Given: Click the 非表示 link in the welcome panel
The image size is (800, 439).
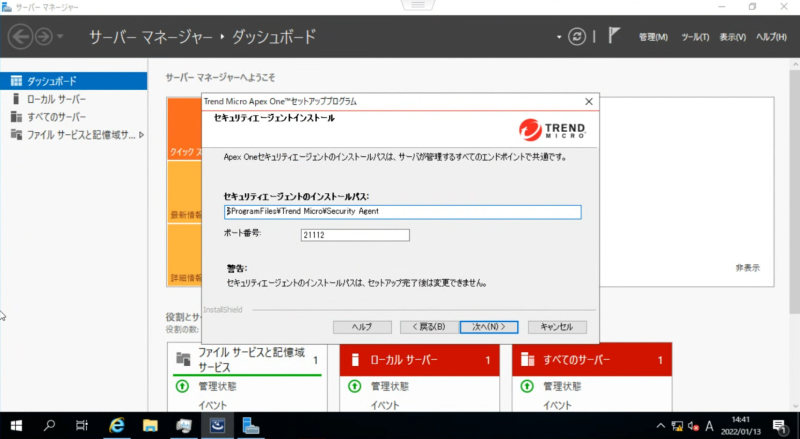Looking at the screenshot, I should click(747, 267).
